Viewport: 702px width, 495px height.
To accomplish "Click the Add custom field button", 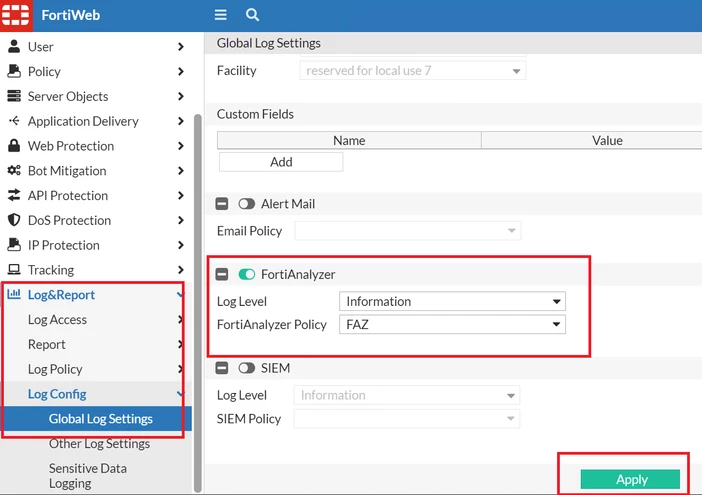I will (281, 162).
